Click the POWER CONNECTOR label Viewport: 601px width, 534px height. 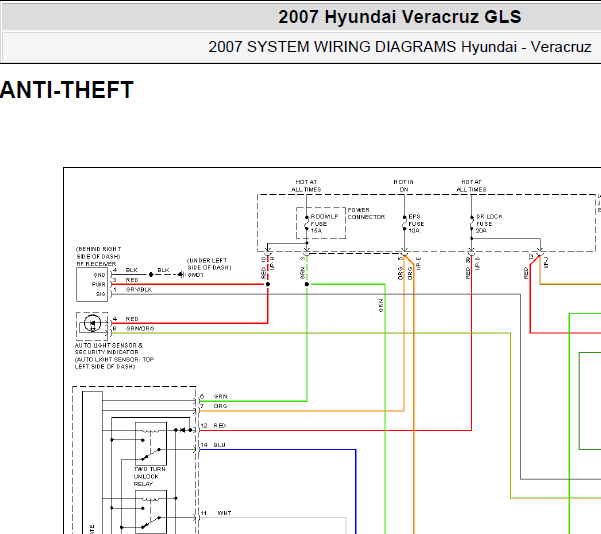(x=366, y=214)
